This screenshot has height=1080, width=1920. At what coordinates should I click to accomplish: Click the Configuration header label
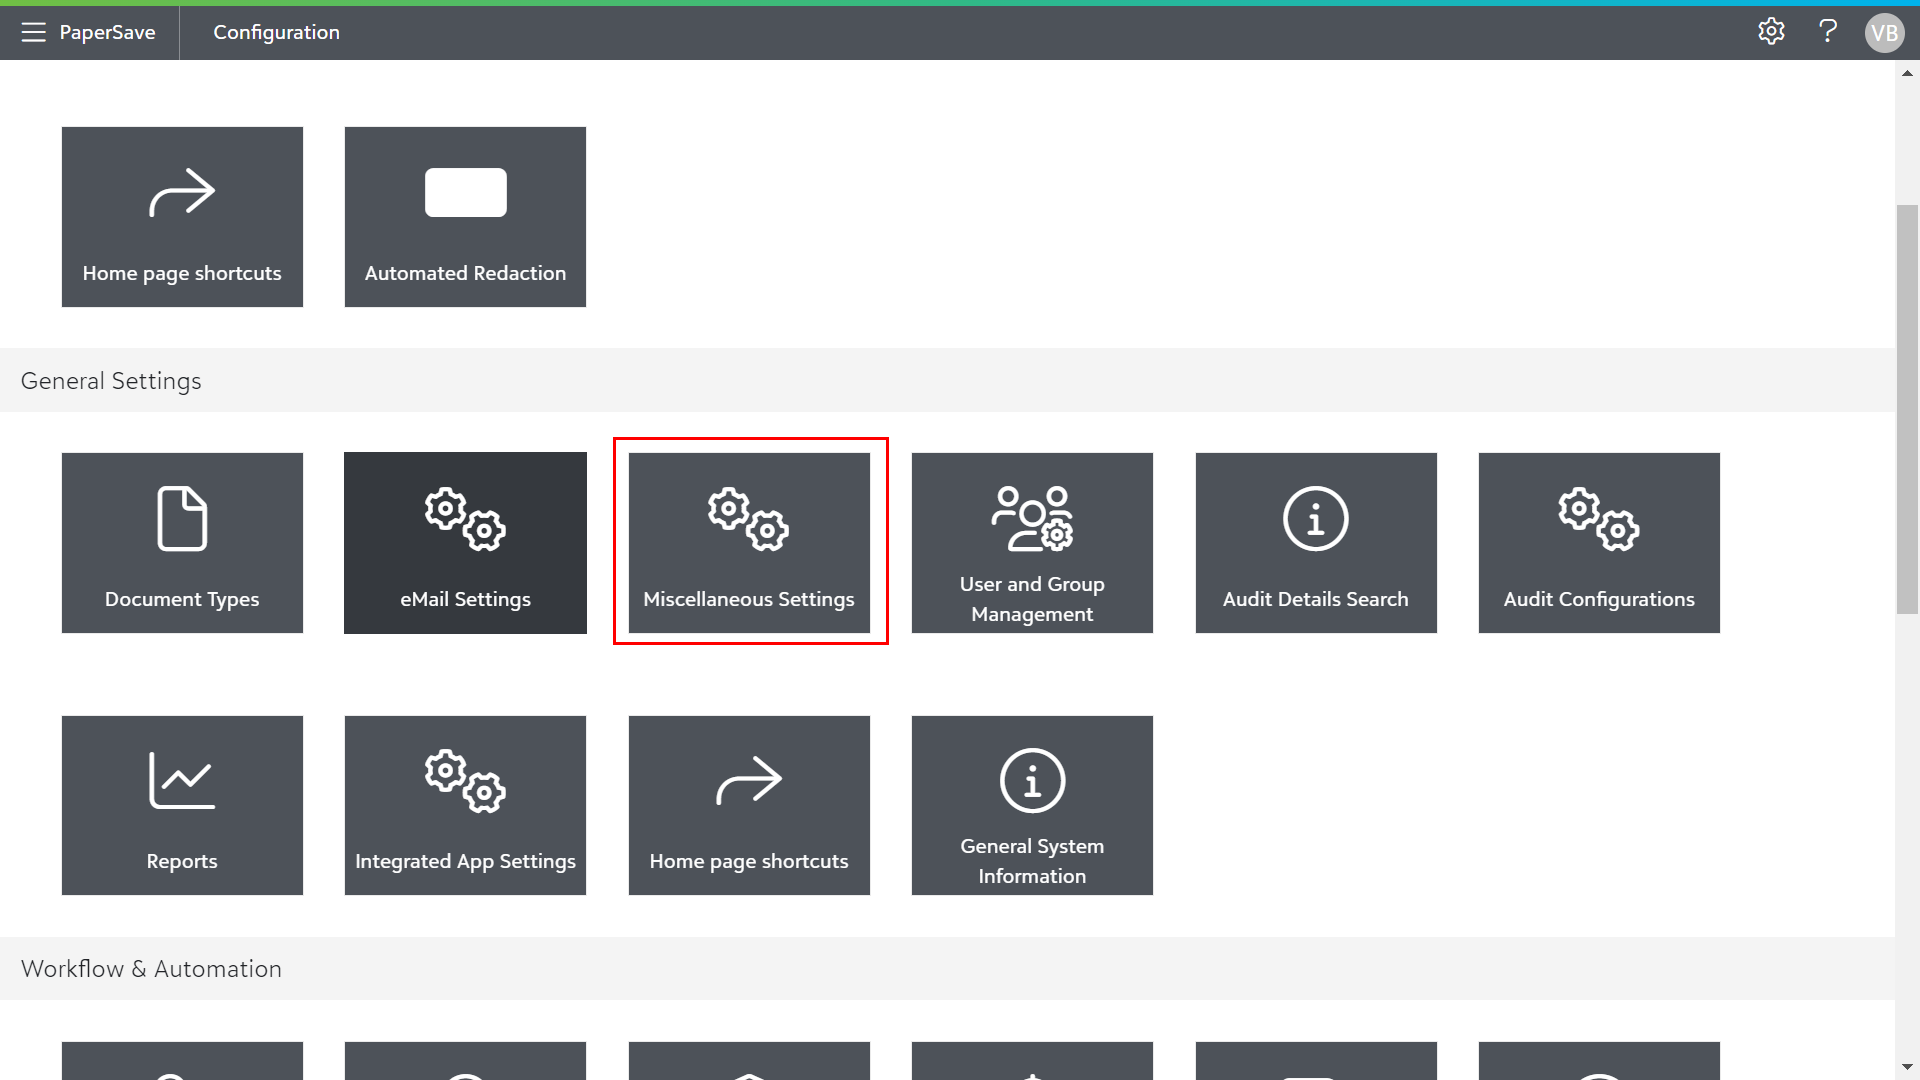tap(276, 32)
